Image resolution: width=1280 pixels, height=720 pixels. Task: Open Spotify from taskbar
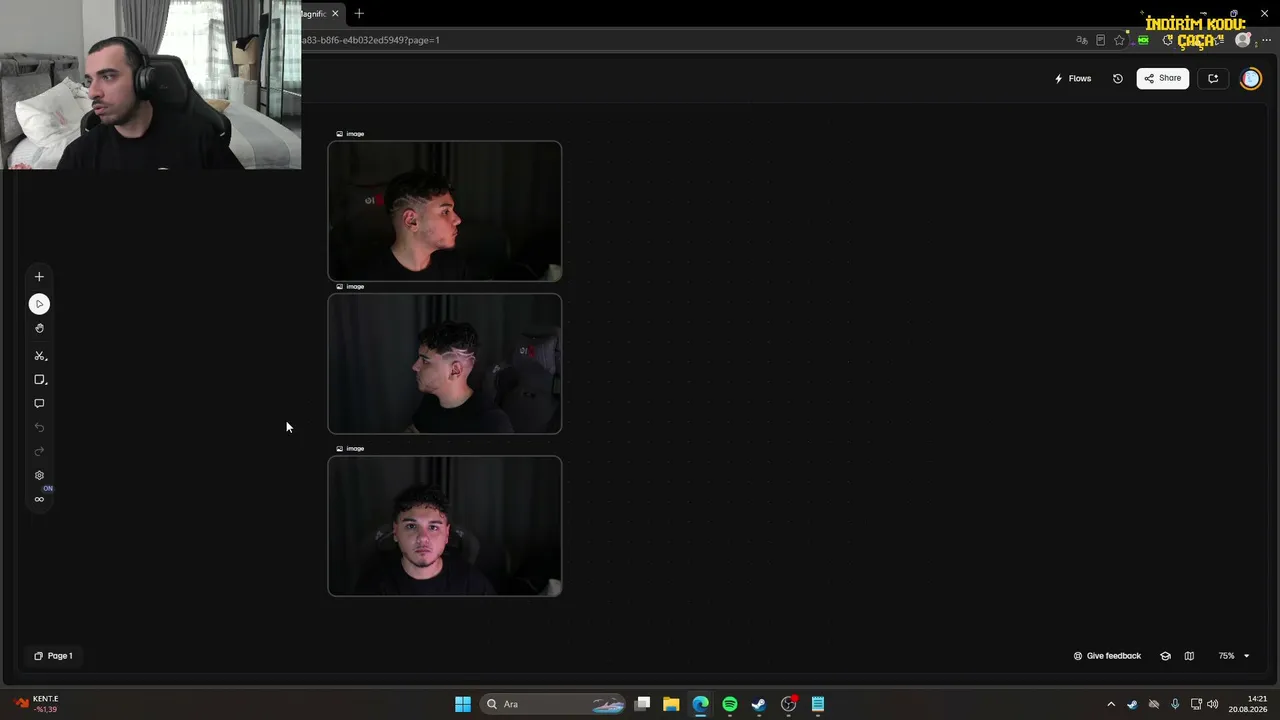(729, 704)
